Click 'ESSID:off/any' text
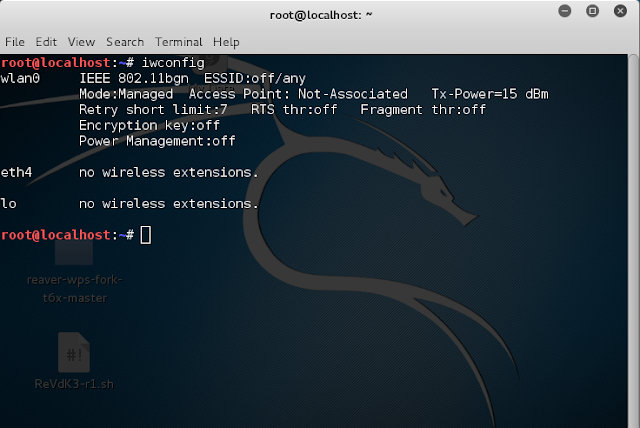This screenshot has height=428, width=640. 255,78
